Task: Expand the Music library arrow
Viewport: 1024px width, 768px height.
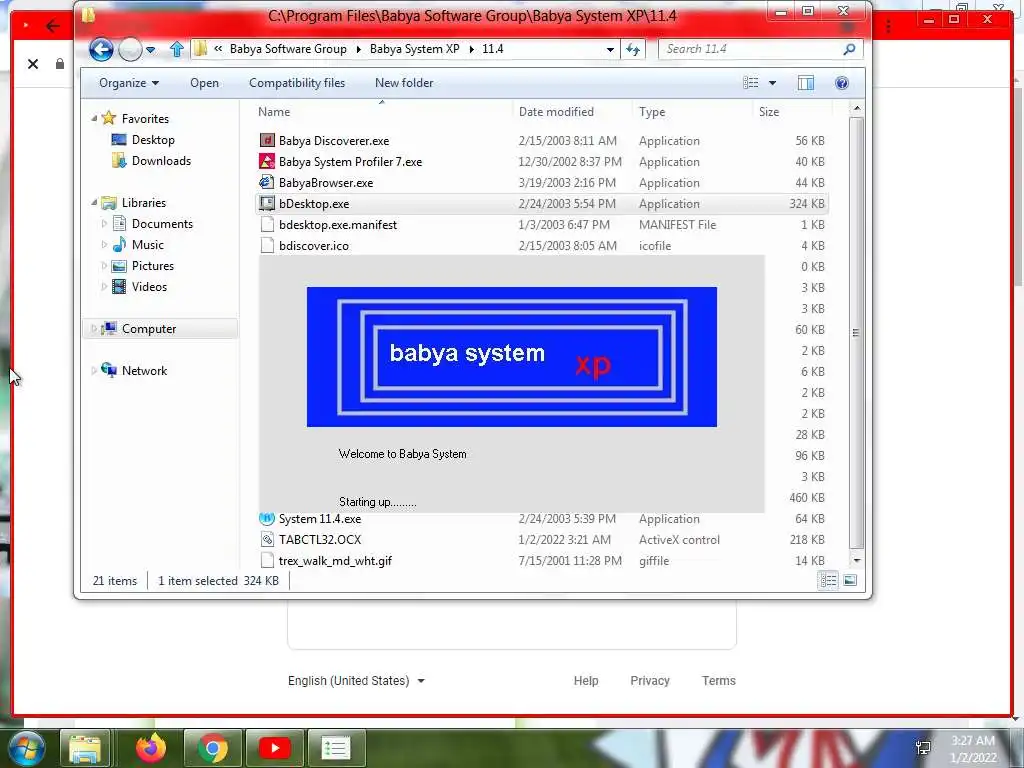Action: point(104,244)
